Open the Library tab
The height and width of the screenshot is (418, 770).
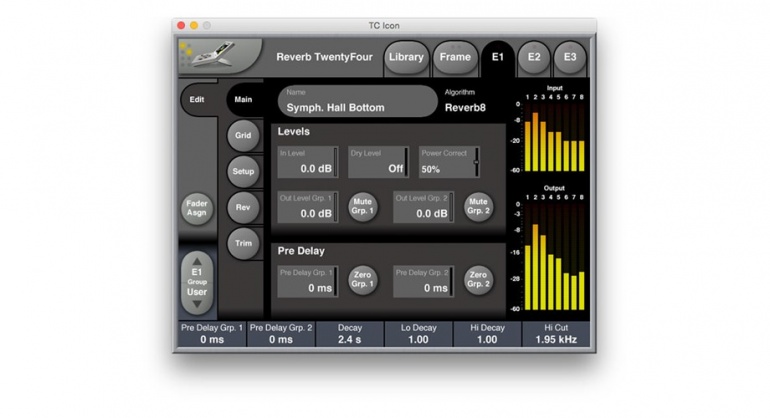[x=406, y=57]
